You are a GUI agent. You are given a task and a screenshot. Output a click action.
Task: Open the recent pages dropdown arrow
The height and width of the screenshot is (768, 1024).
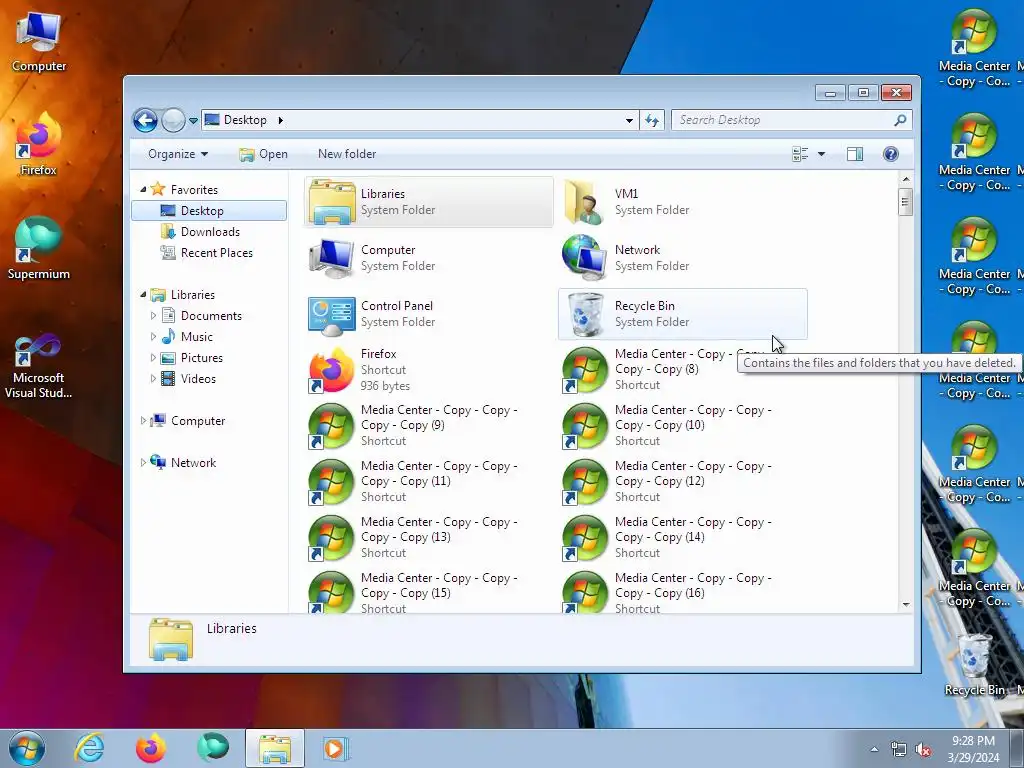tap(193, 121)
